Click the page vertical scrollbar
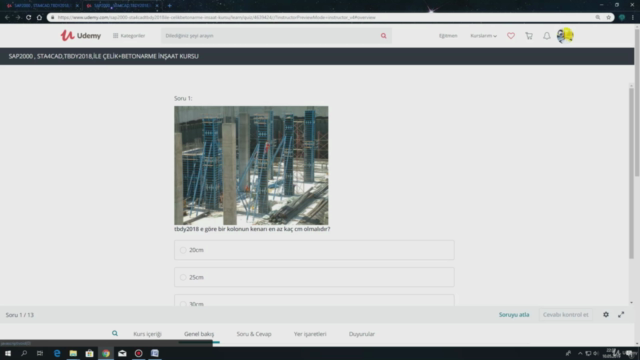Screen dimensions: 640x360 coord(637,102)
